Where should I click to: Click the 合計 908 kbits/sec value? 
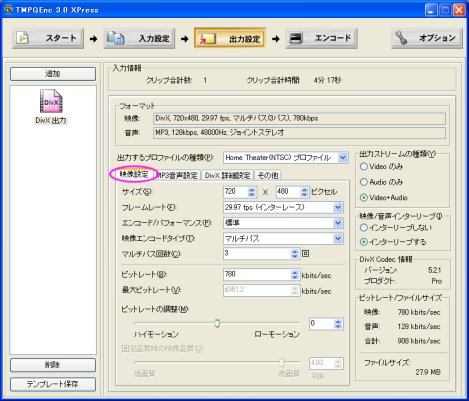click(x=419, y=341)
